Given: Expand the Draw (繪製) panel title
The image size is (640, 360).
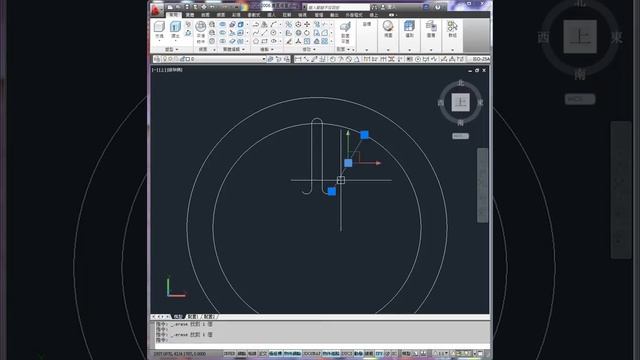Looking at the screenshot, I should [x=267, y=49].
